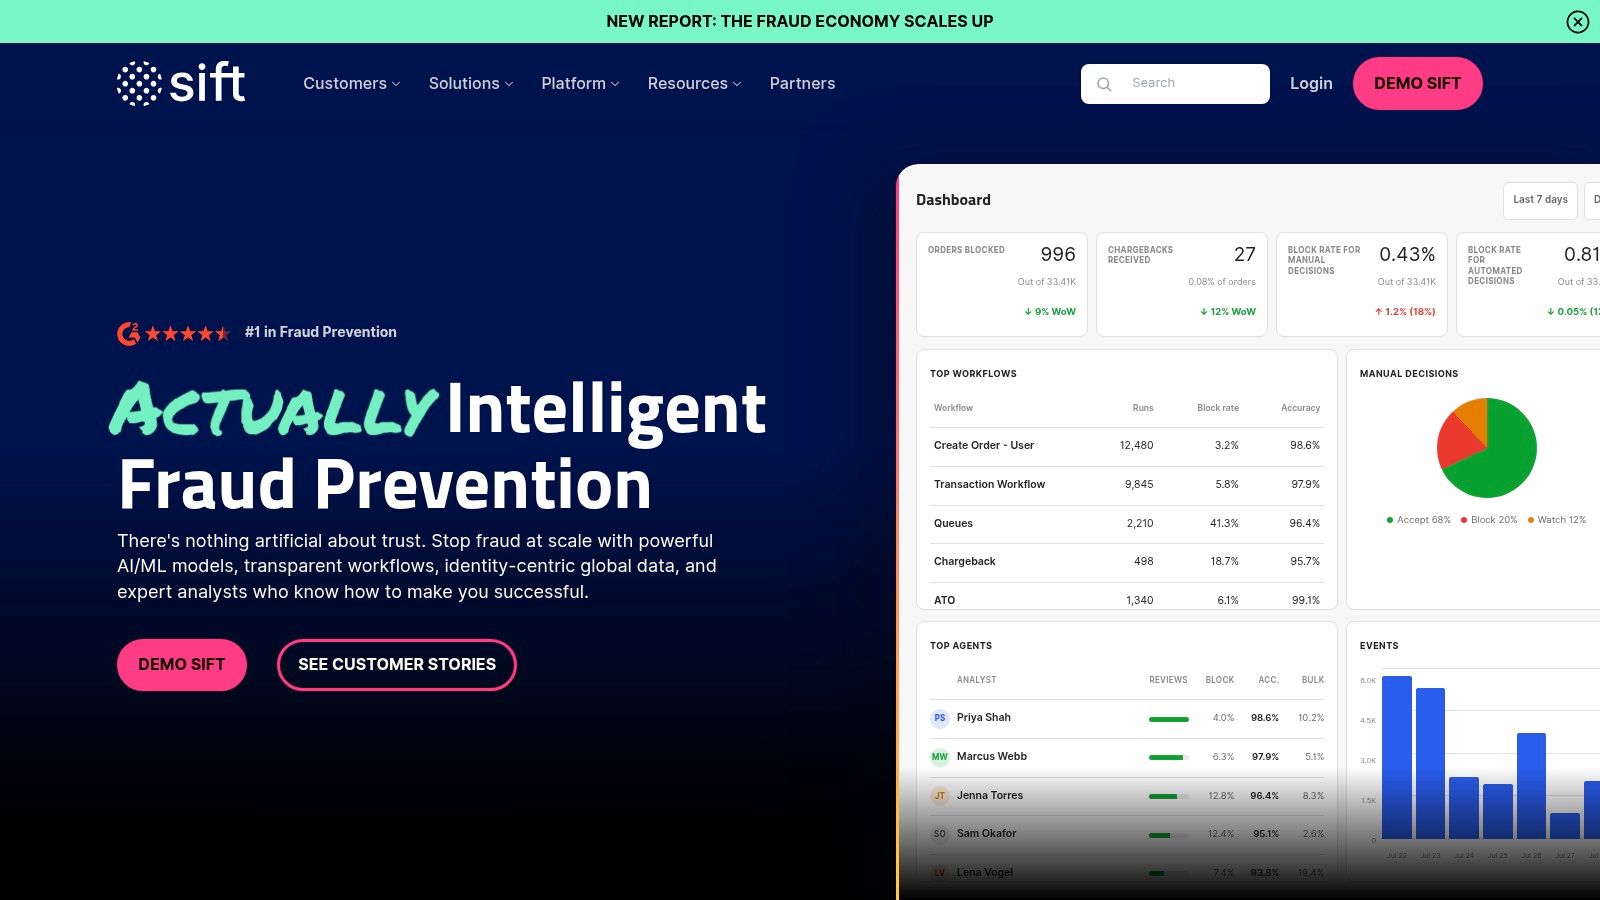The width and height of the screenshot is (1600, 900).
Task: Click See Customer Stories button
Action: point(397,665)
